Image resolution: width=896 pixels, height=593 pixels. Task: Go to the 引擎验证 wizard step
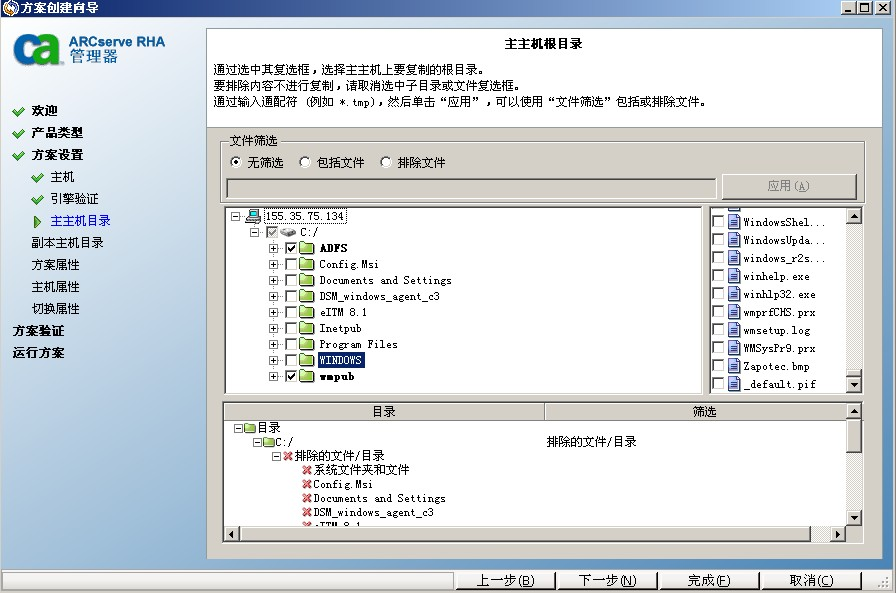(74, 198)
